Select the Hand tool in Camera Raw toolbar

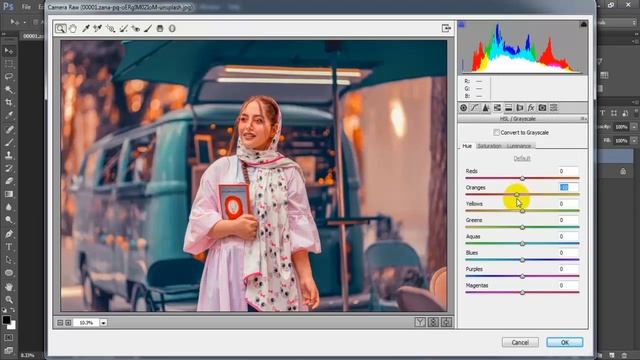pyautogui.click(x=73, y=29)
